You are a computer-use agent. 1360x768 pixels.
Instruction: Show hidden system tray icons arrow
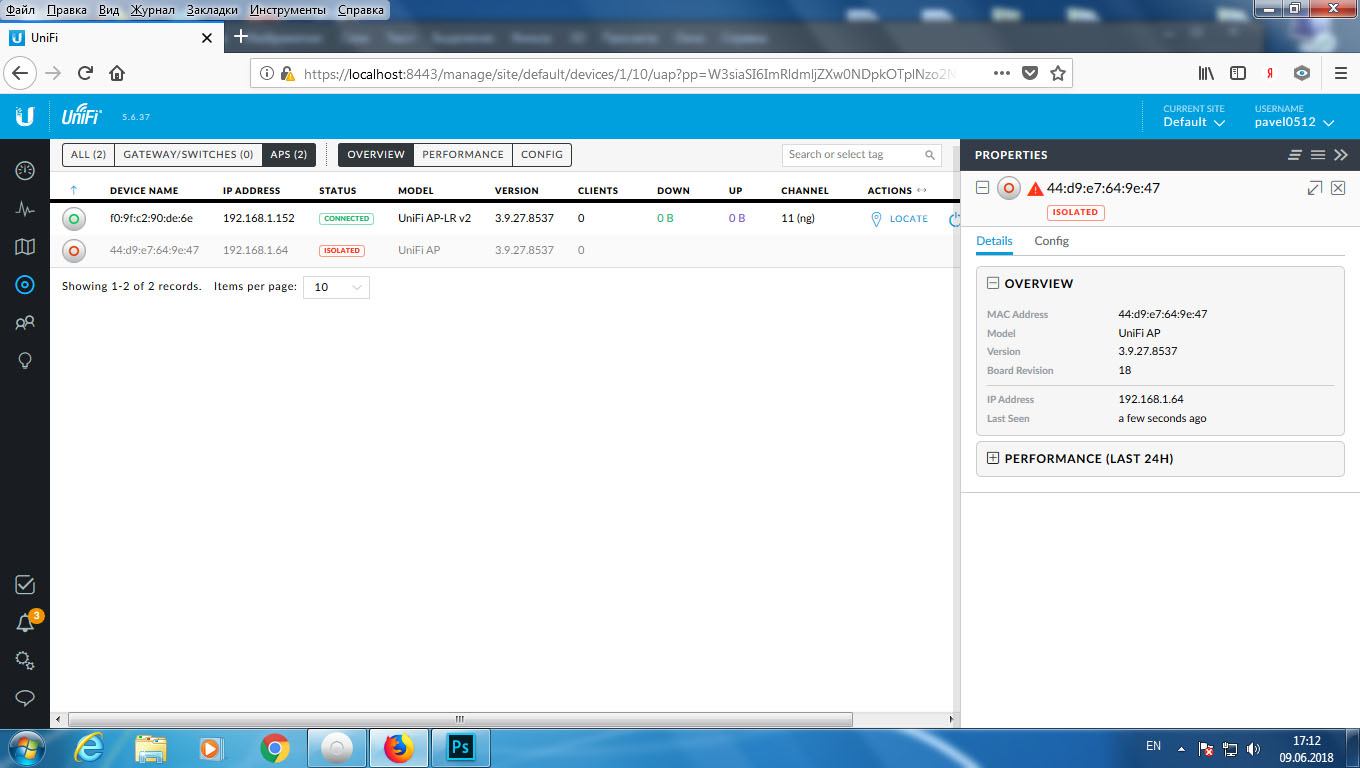pos(1182,747)
